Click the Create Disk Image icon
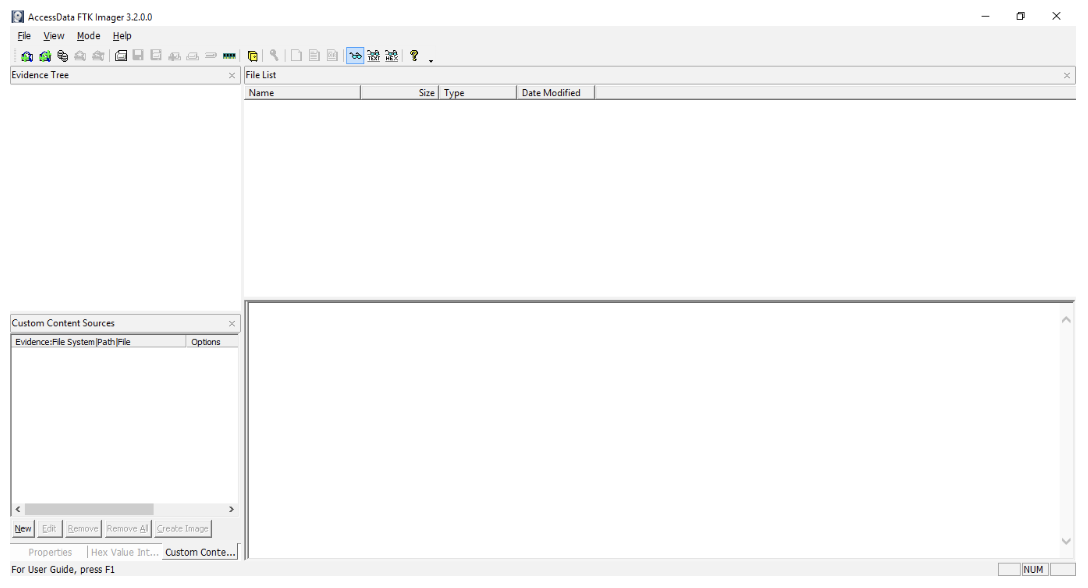The height and width of the screenshot is (588, 1088). [x=120, y=56]
